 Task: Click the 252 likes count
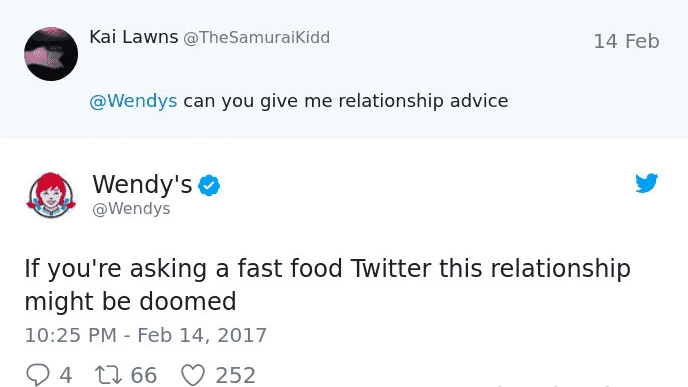point(236,376)
